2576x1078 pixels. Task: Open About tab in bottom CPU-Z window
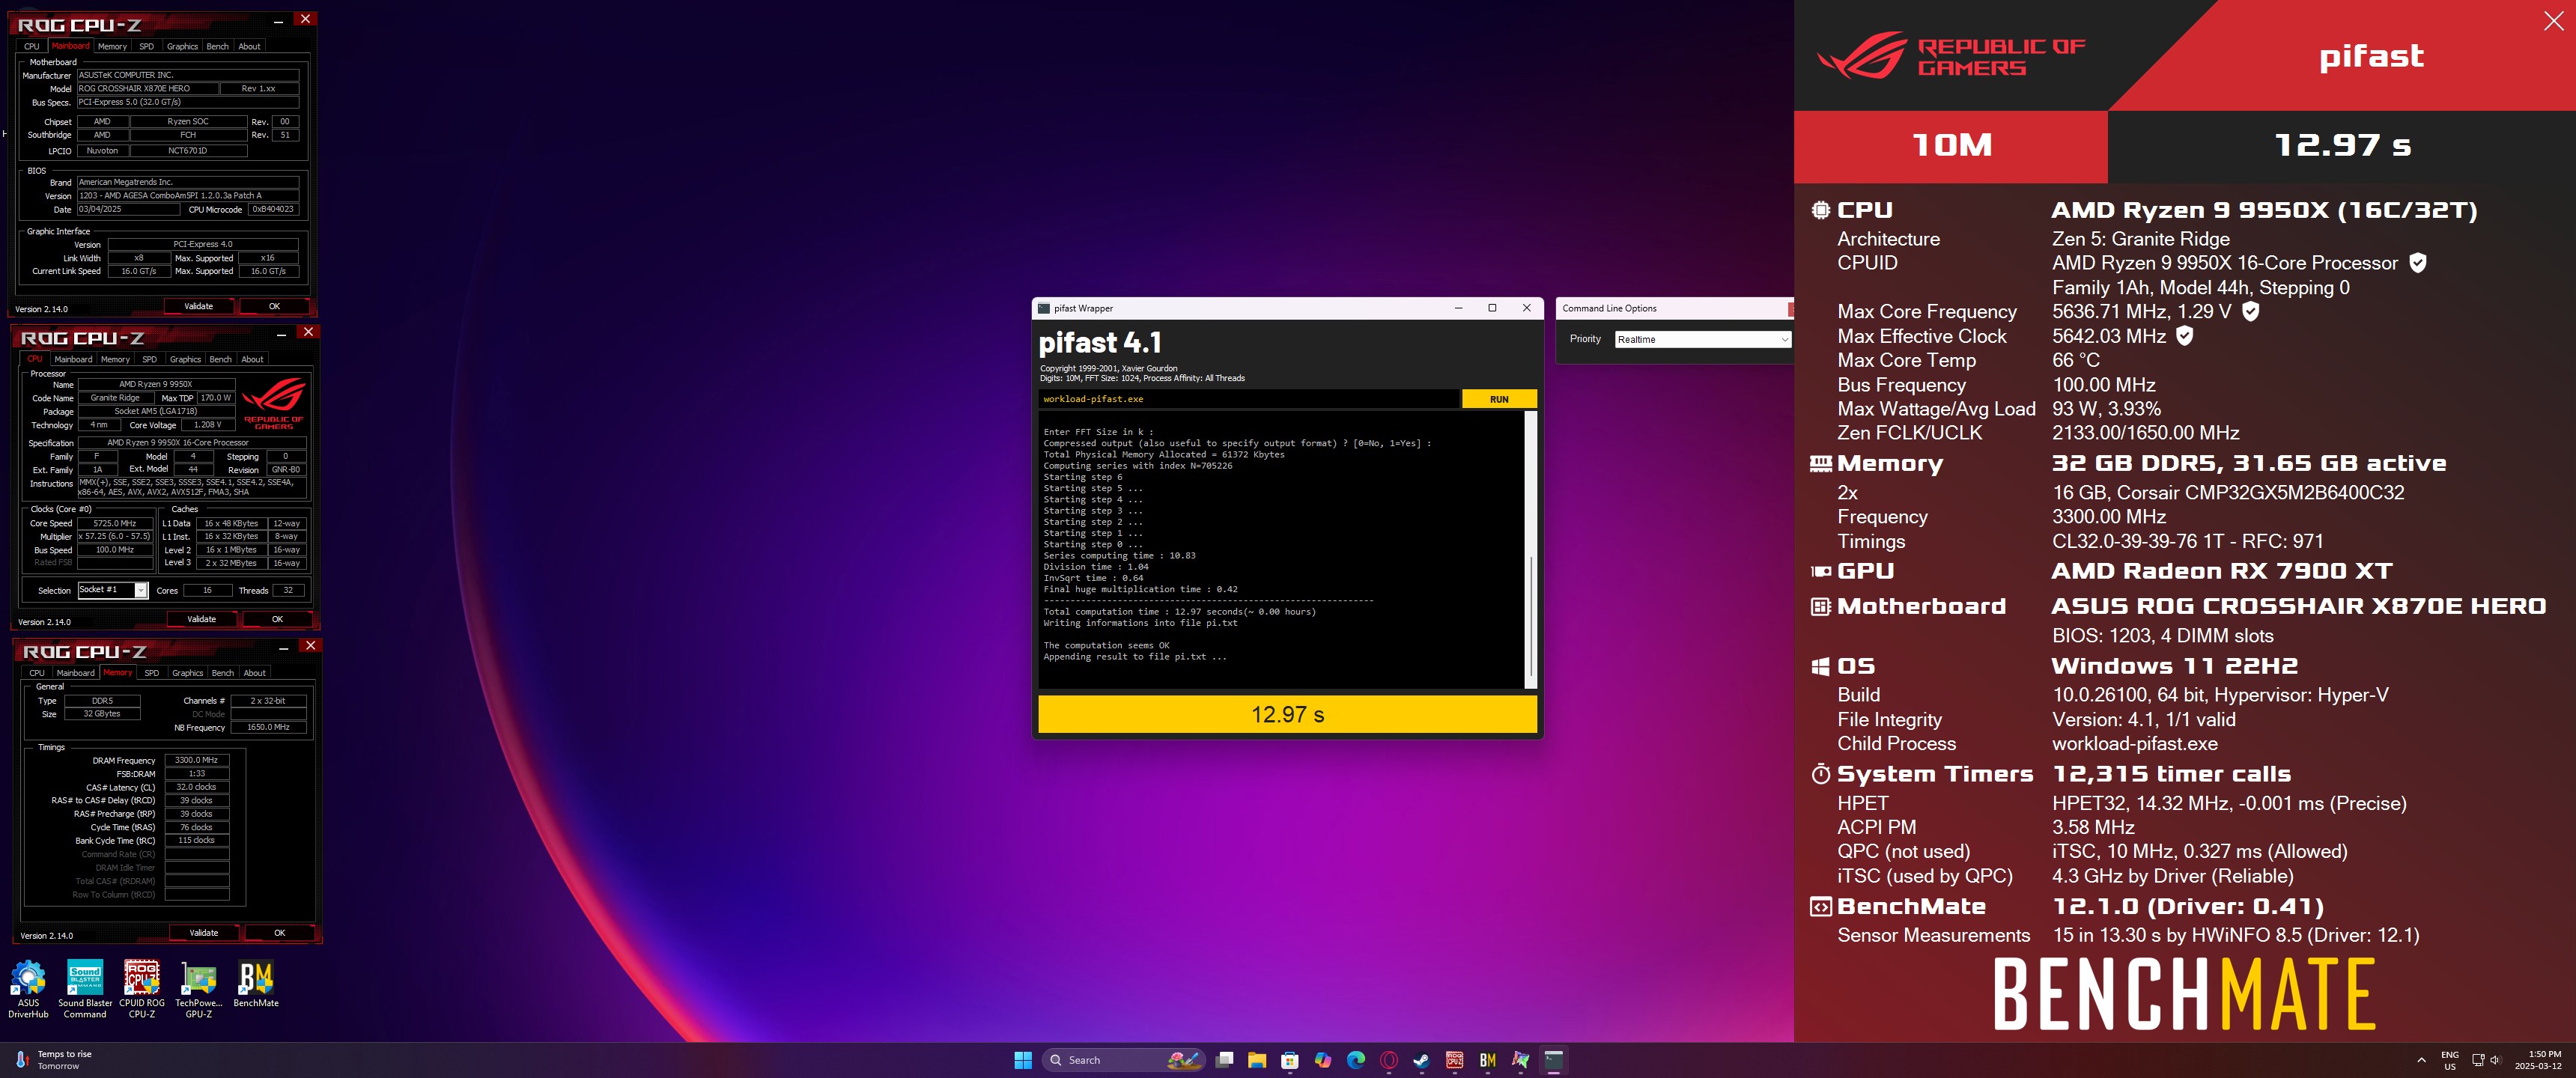255,673
